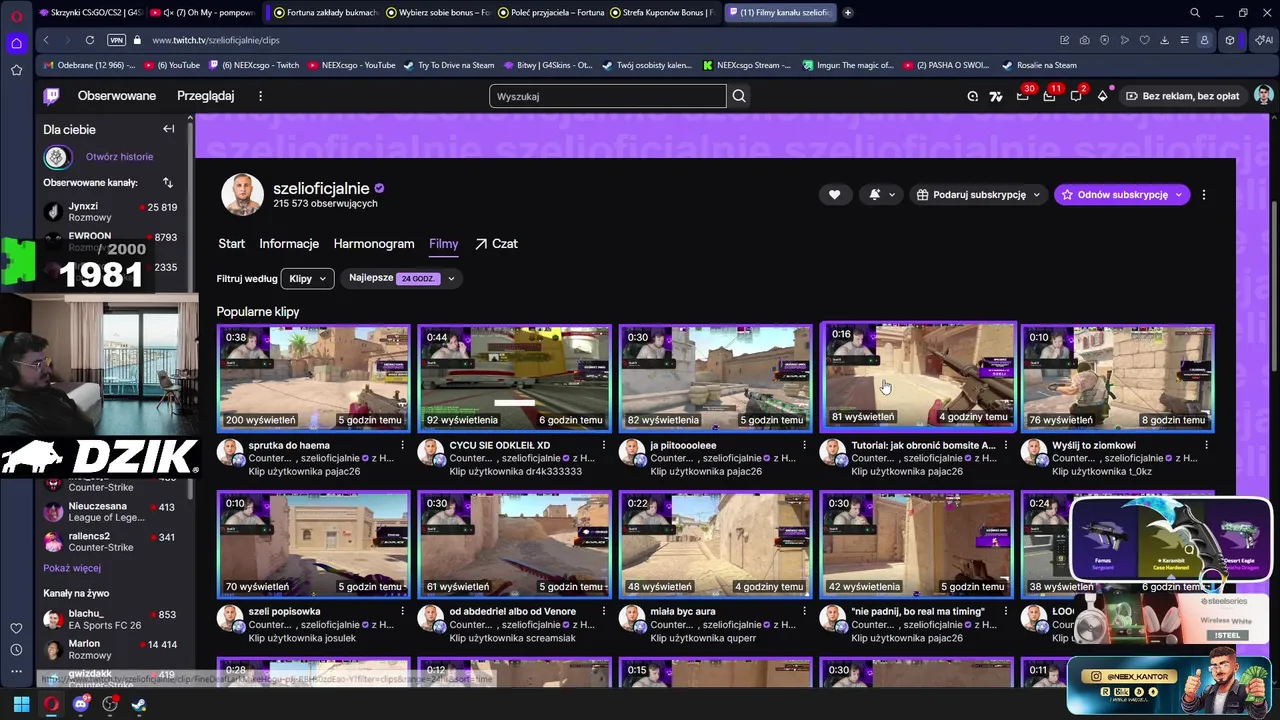Open Obserwowane in top navigation
This screenshot has height=720, width=1280.
[117, 96]
